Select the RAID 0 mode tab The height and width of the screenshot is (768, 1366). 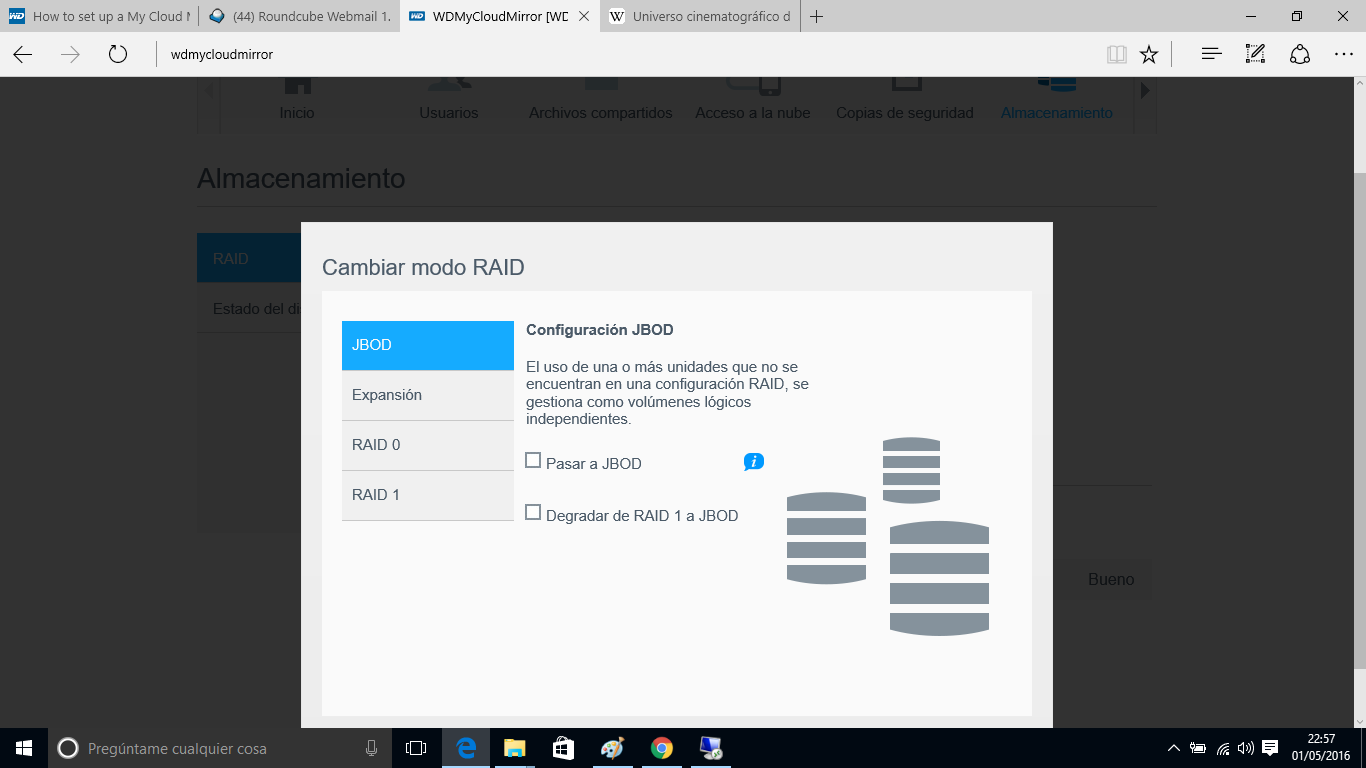coord(427,445)
